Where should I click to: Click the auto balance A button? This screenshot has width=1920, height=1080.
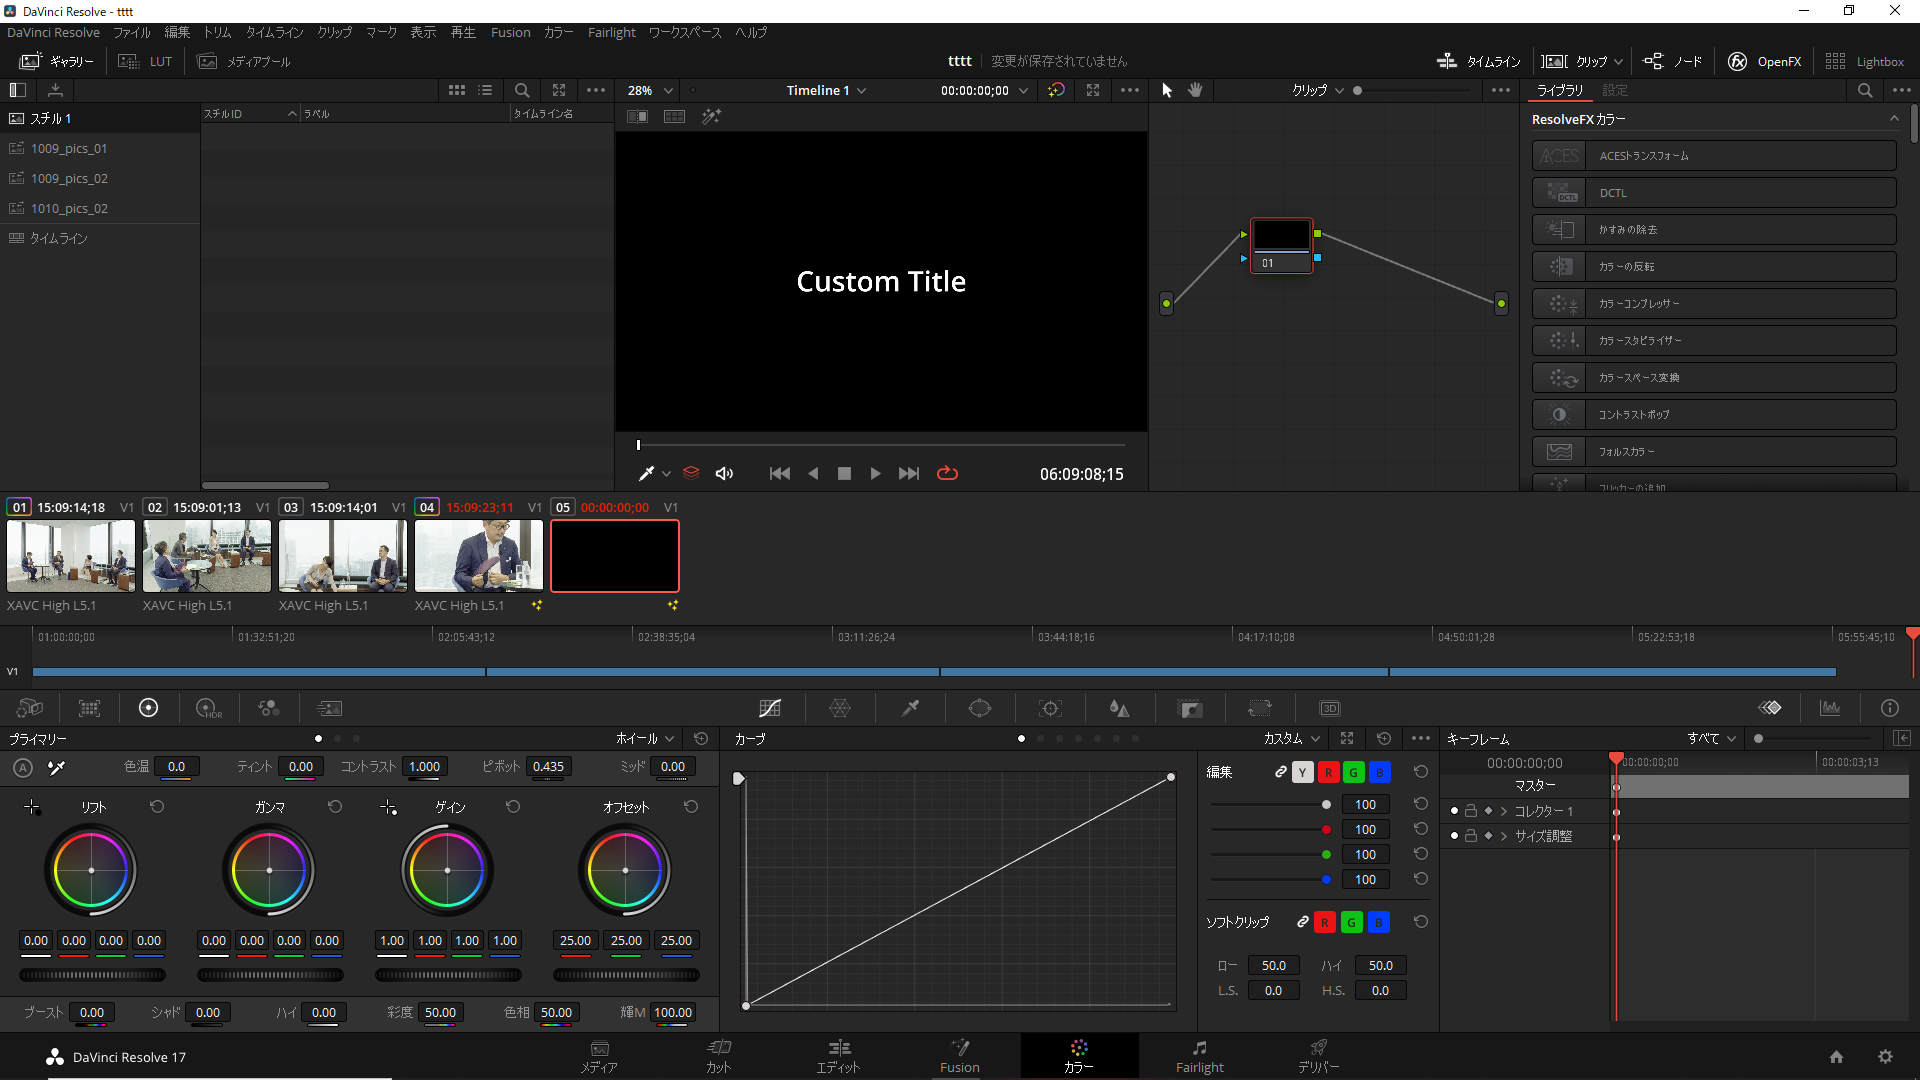[x=23, y=767]
